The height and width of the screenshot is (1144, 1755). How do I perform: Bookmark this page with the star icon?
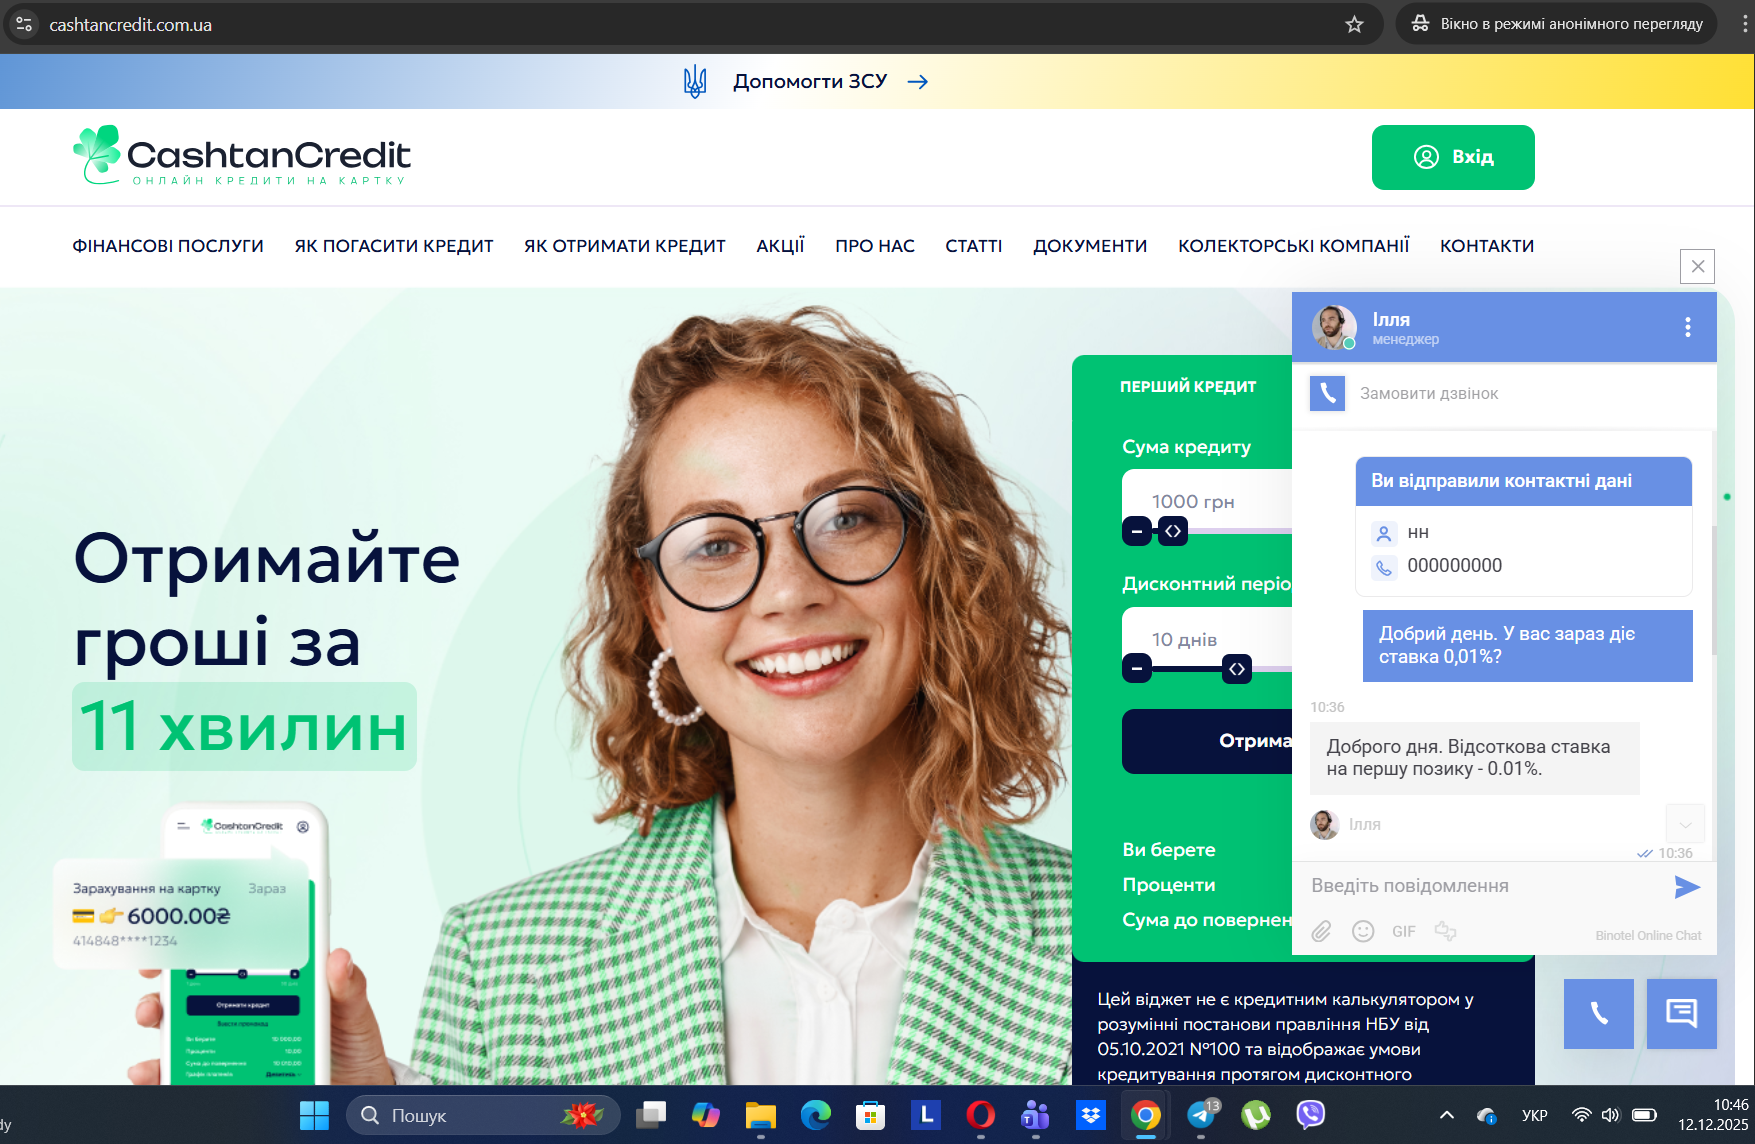coord(1354,24)
